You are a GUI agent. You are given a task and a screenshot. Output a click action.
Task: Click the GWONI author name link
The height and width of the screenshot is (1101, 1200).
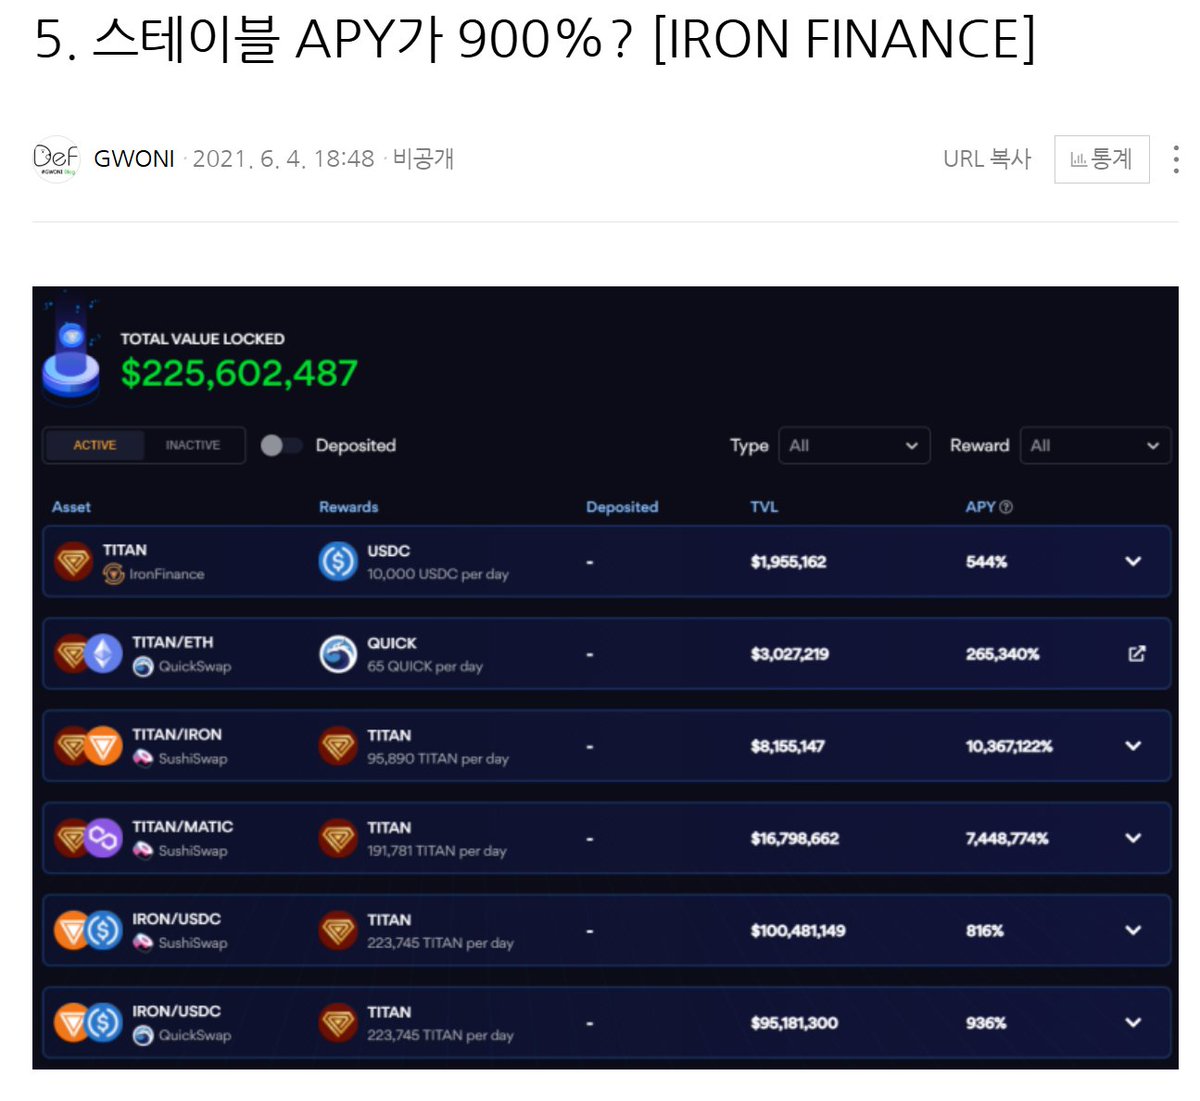pyautogui.click(x=134, y=158)
